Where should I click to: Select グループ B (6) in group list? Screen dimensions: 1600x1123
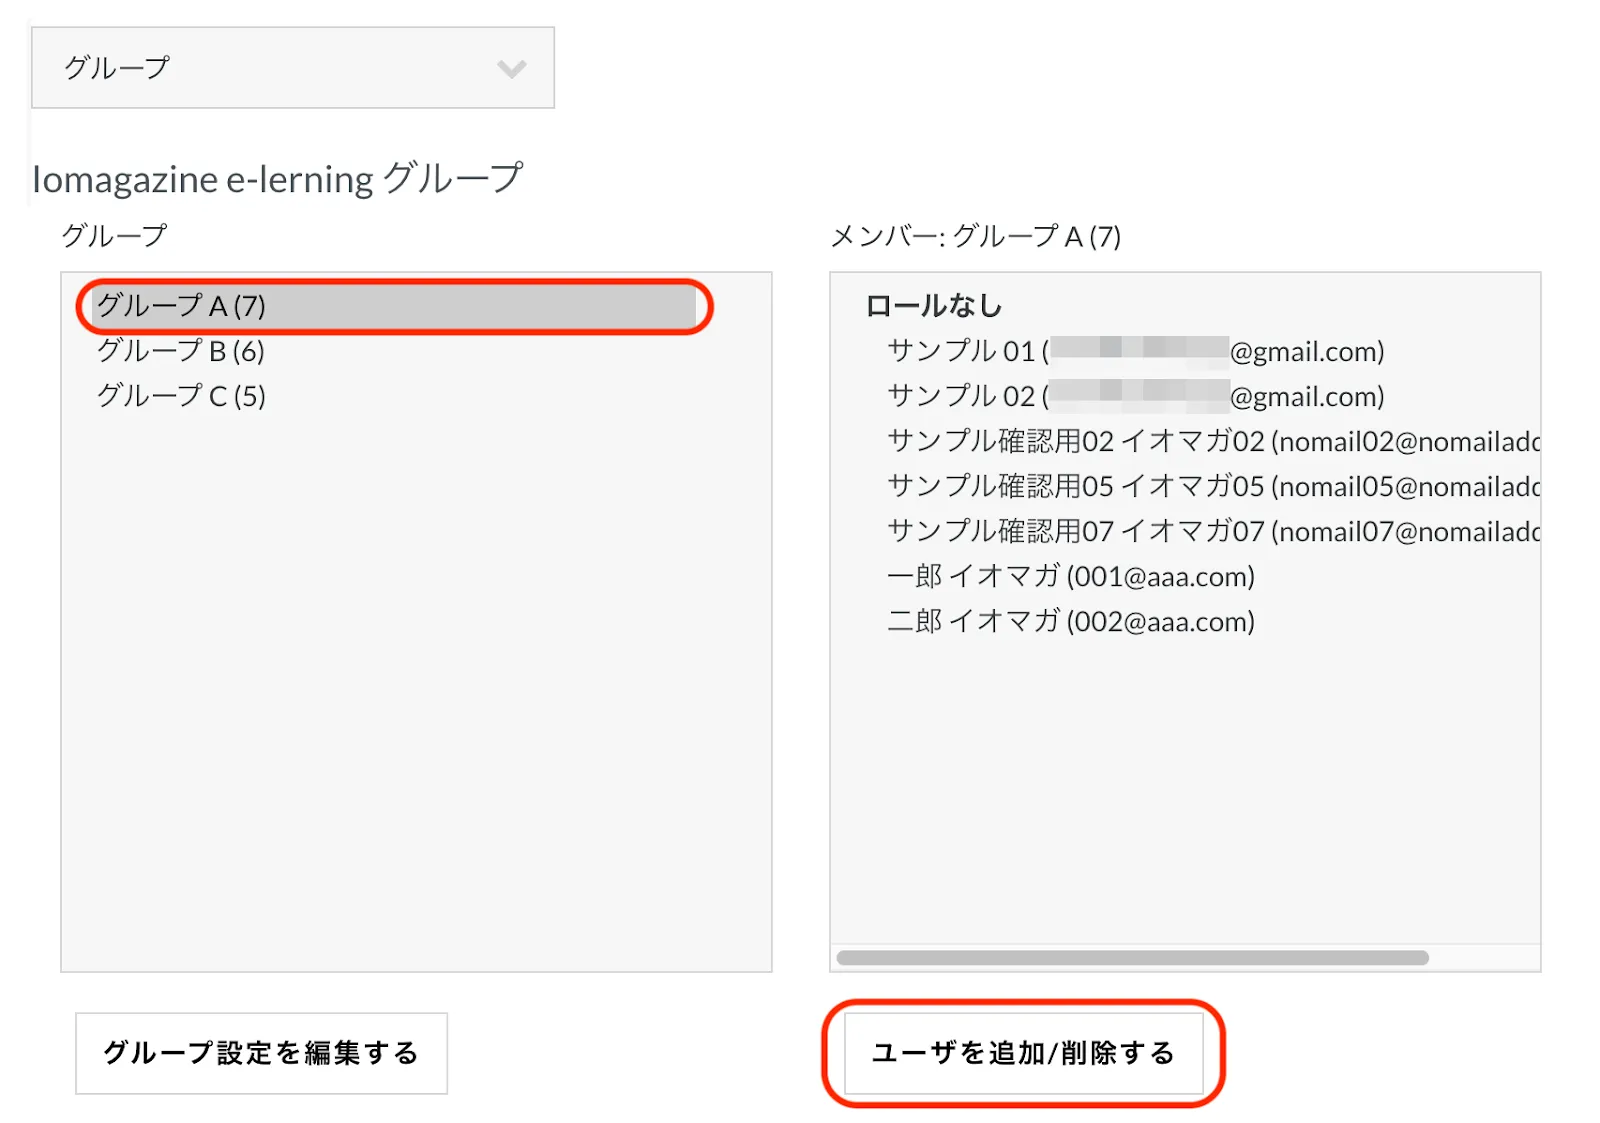click(x=181, y=351)
